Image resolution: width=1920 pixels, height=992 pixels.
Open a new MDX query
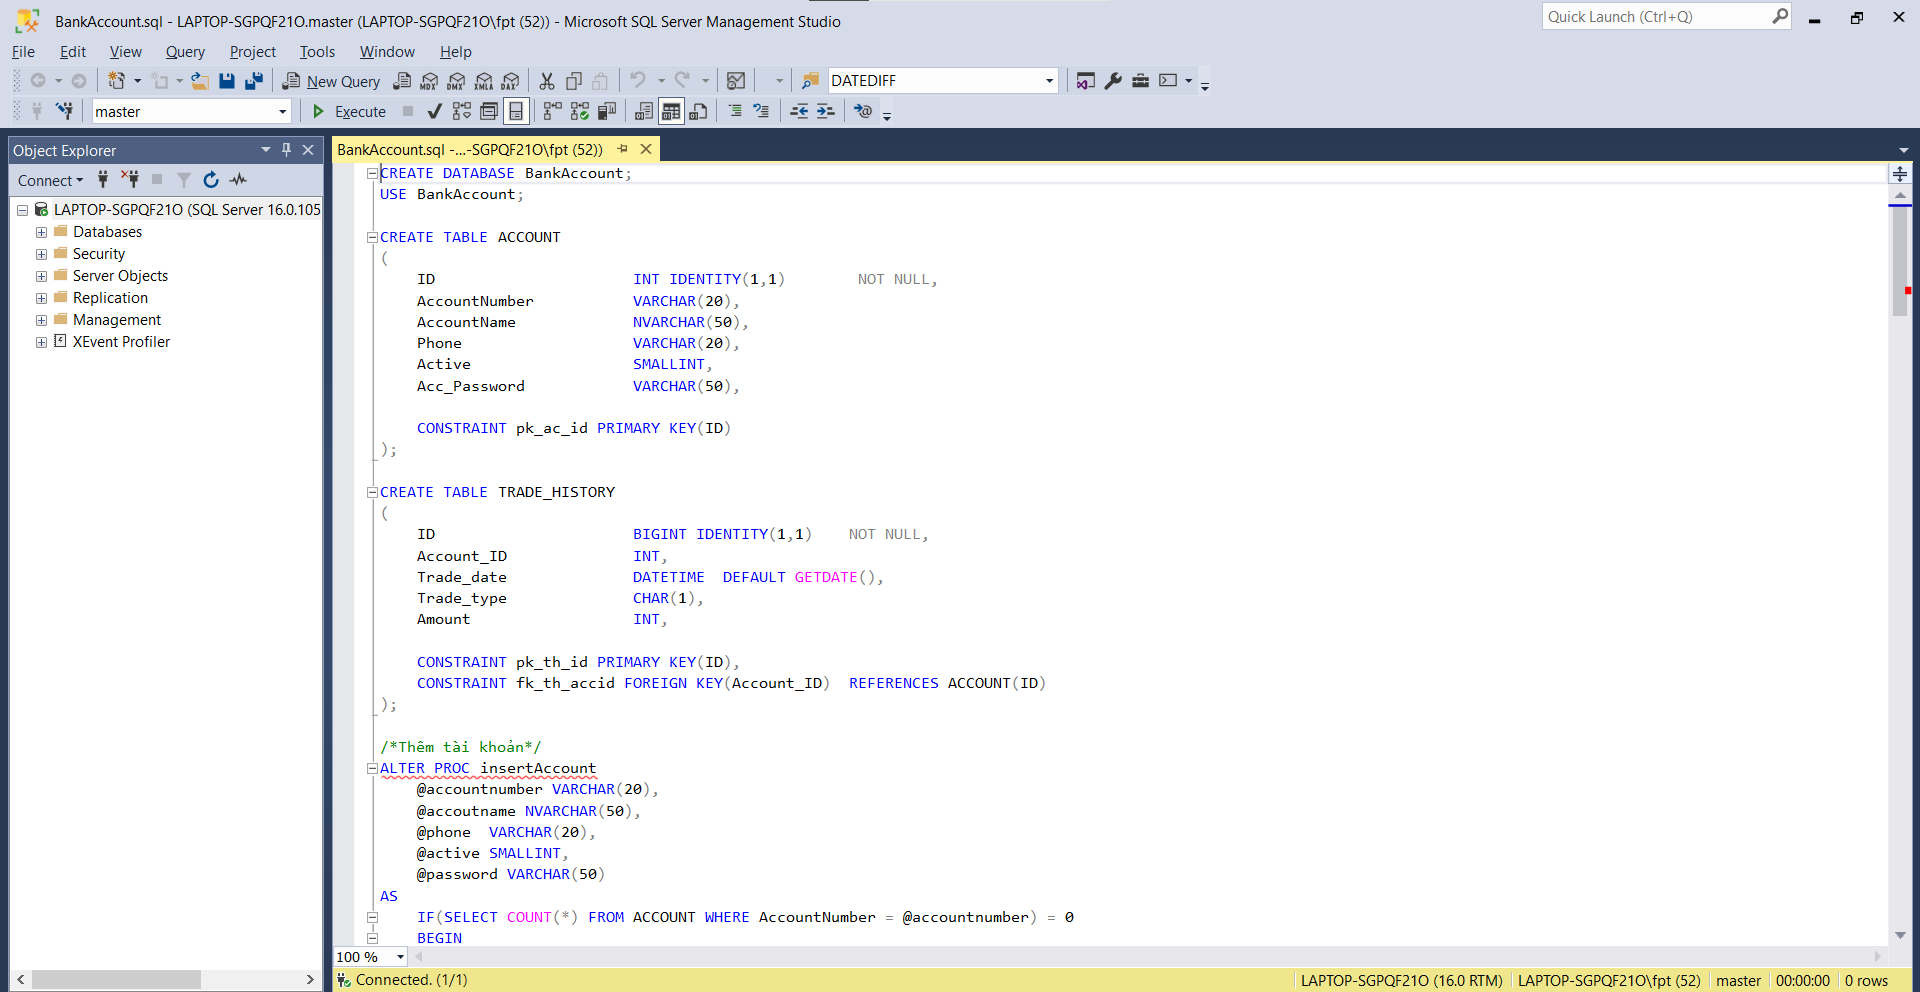click(428, 81)
